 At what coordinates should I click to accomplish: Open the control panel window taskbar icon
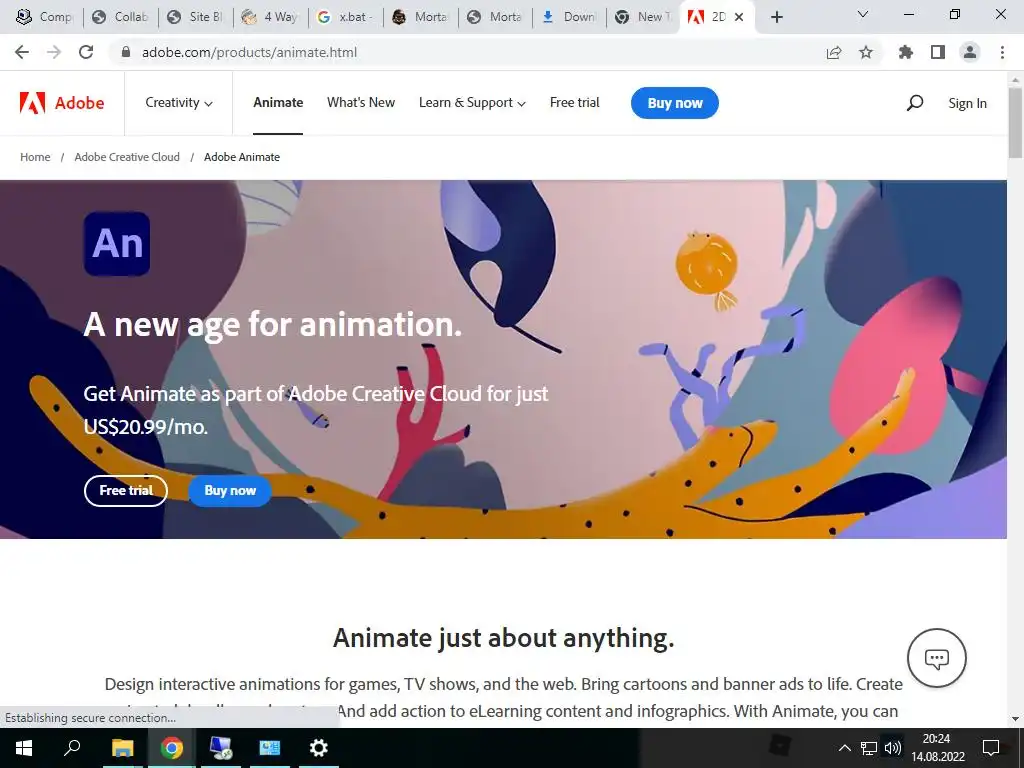point(270,748)
